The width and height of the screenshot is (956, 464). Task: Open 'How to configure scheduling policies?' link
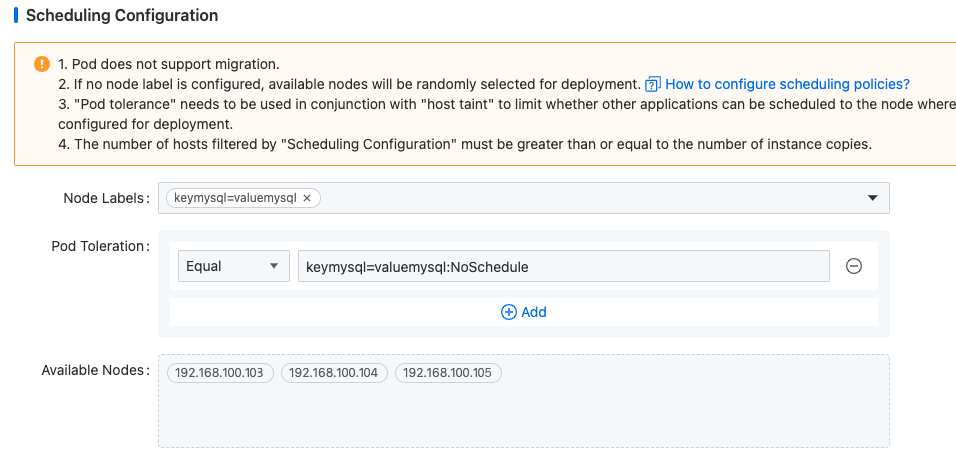(x=787, y=84)
